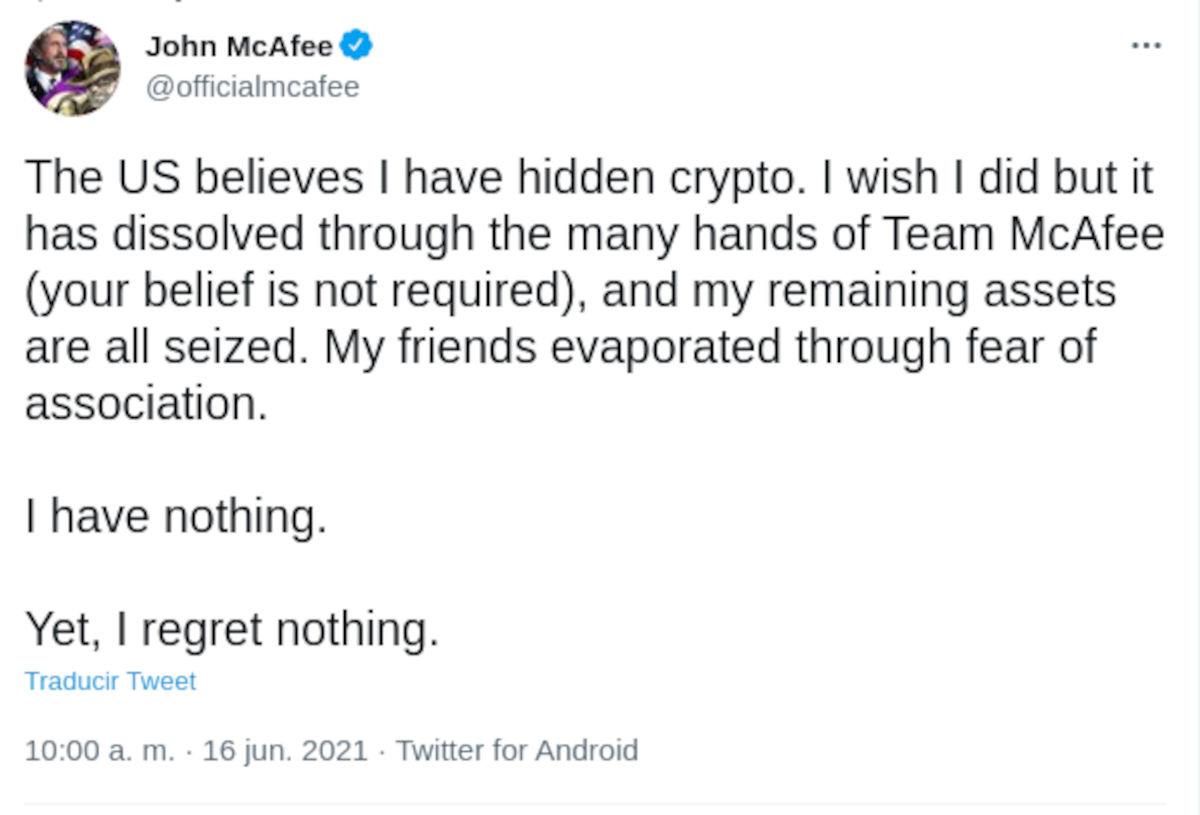The height and width of the screenshot is (815, 1200).
Task: Click the Traducir Tweet link
Action: pos(110,681)
